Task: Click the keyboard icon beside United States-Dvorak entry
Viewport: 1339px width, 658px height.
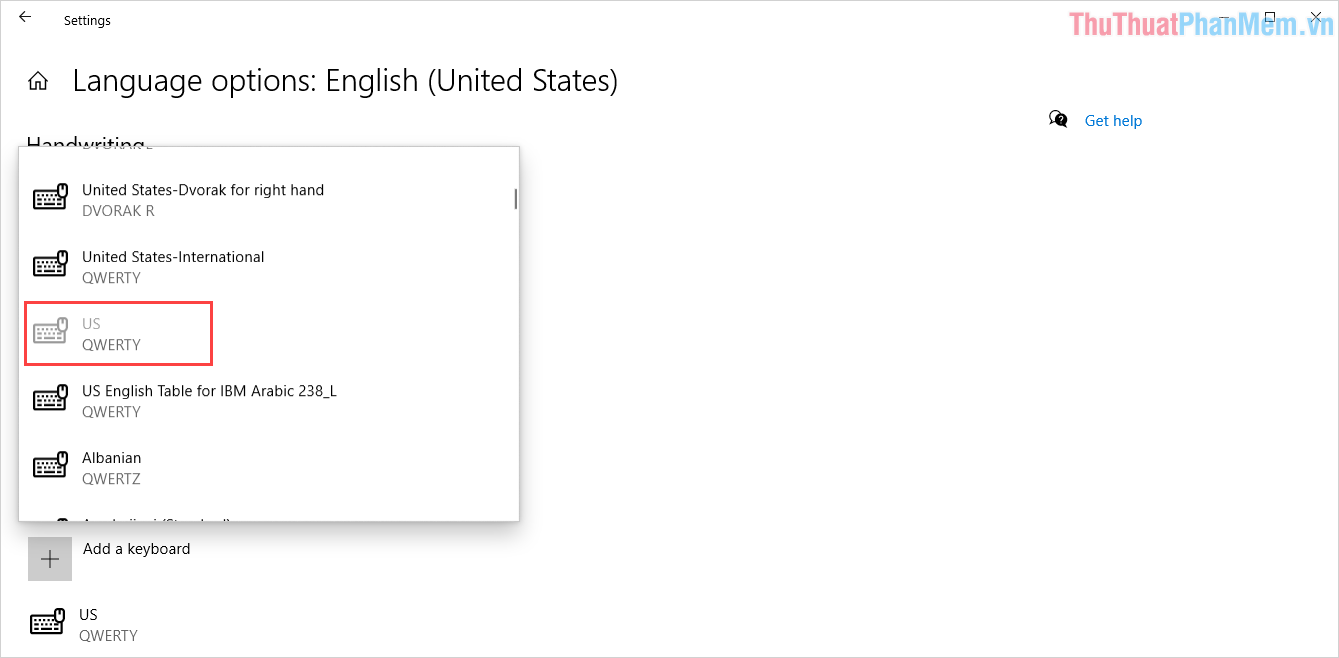Action: (50, 197)
